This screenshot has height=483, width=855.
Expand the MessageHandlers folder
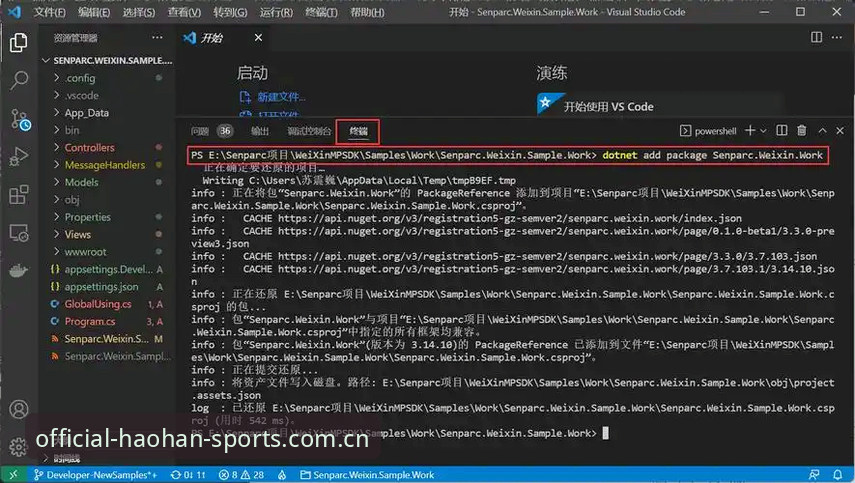click(x=107, y=165)
